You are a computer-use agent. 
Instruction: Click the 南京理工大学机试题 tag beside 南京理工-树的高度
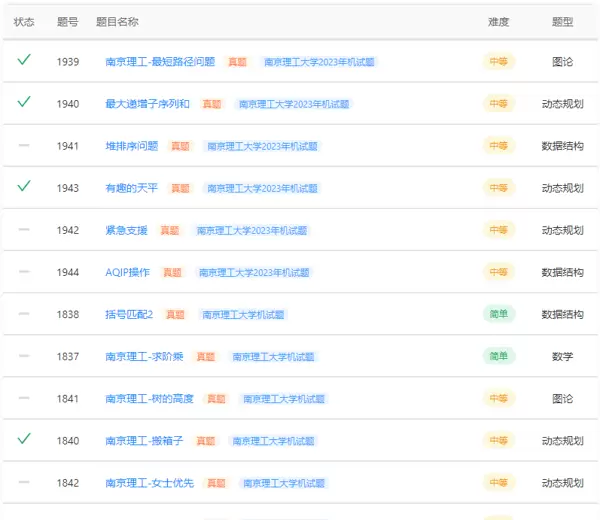pos(282,399)
